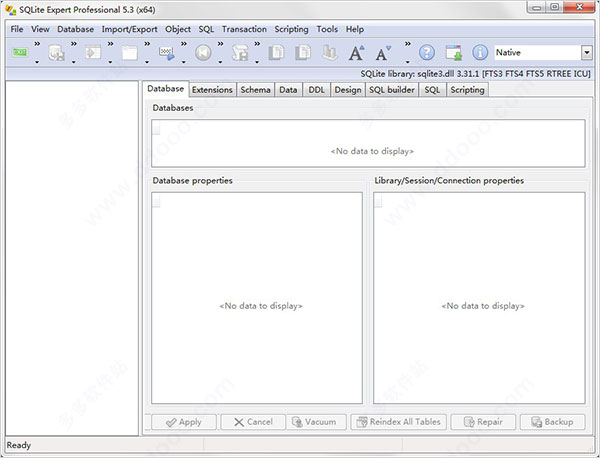Click the Native text in style combo box
The width and height of the screenshot is (600, 458).
(x=508, y=52)
